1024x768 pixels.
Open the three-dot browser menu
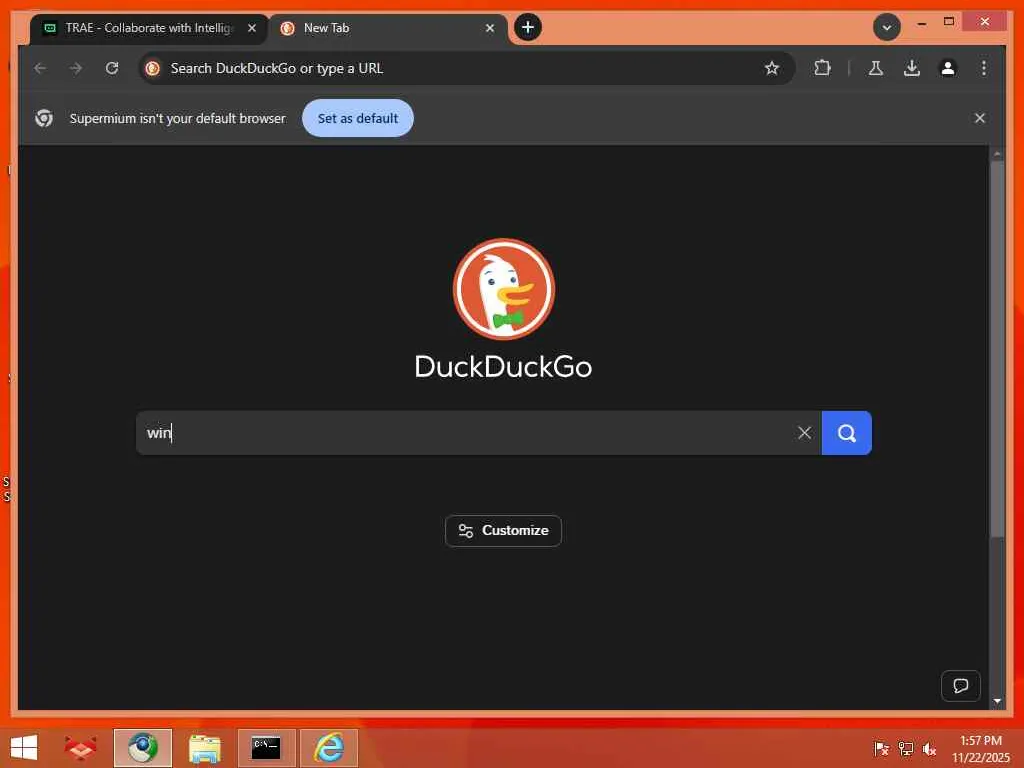point(984,68)
